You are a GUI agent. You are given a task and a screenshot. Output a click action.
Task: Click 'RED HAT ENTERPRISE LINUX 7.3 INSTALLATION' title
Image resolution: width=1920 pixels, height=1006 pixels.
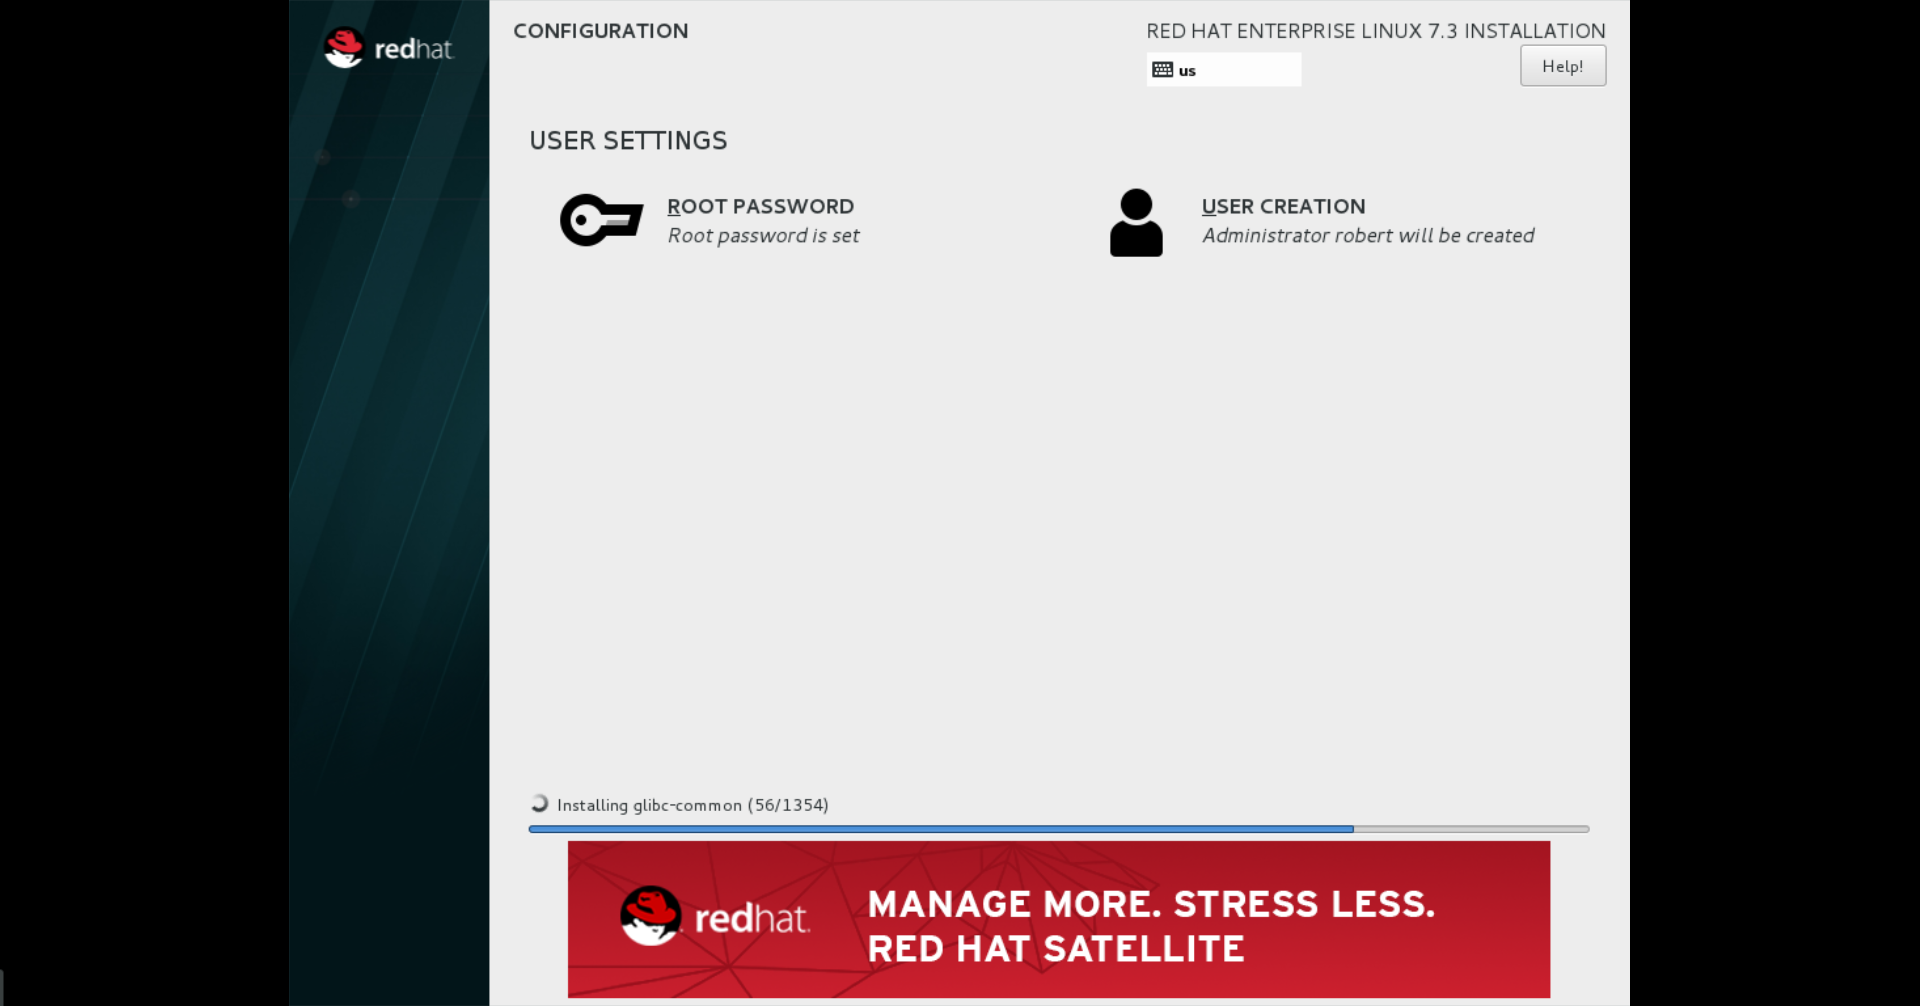coord(1375,31)
